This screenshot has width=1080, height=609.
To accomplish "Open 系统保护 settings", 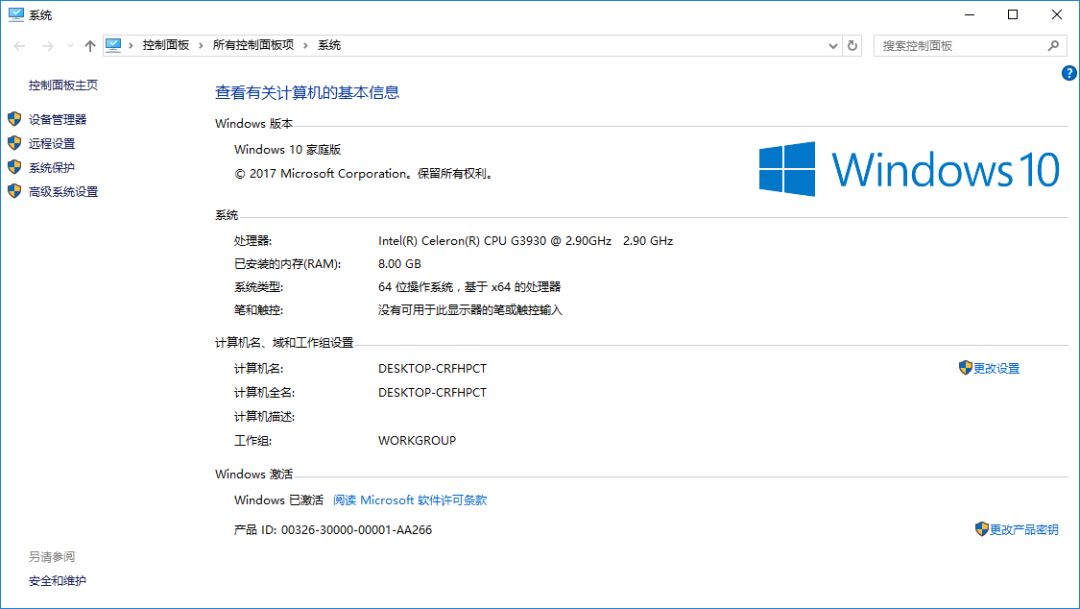I will (52, 166).
